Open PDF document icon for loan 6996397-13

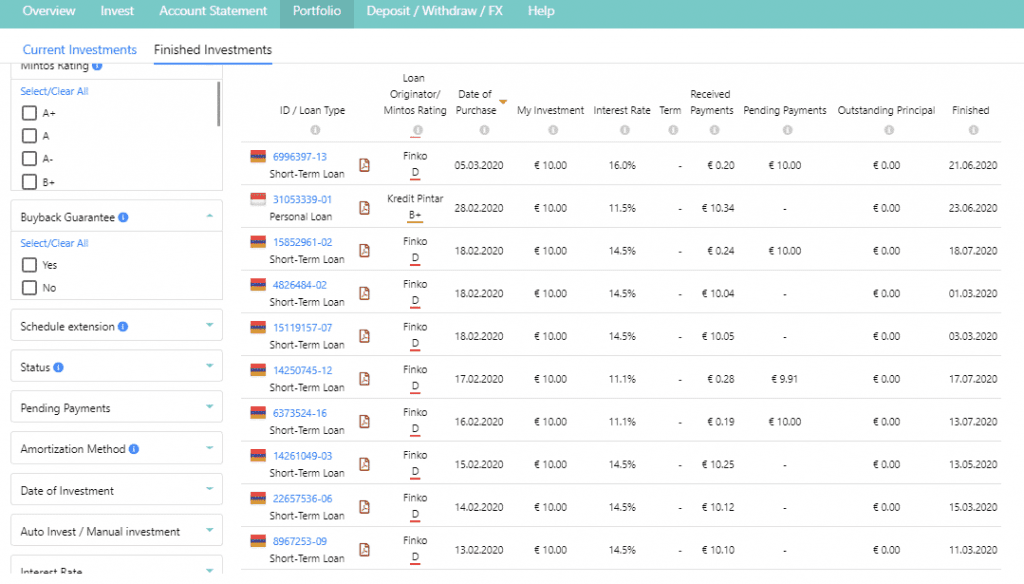click(x=364, y=165)
